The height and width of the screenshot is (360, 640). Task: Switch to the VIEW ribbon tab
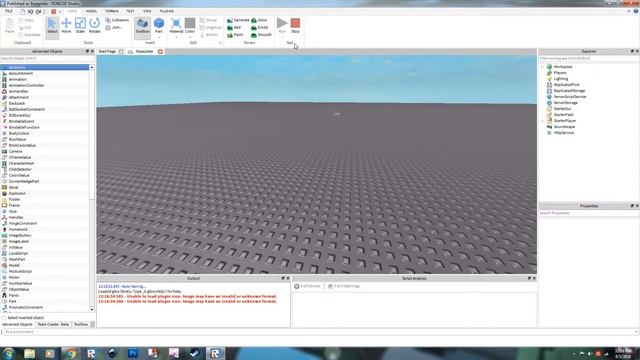click(x=147, y=11)
